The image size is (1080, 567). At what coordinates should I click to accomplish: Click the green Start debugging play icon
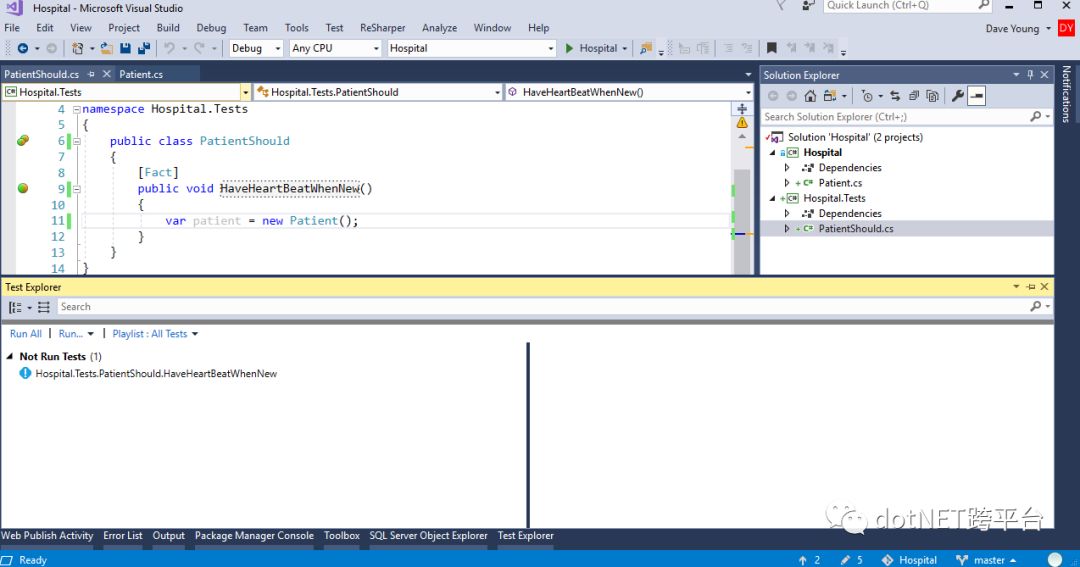(570, 48)
